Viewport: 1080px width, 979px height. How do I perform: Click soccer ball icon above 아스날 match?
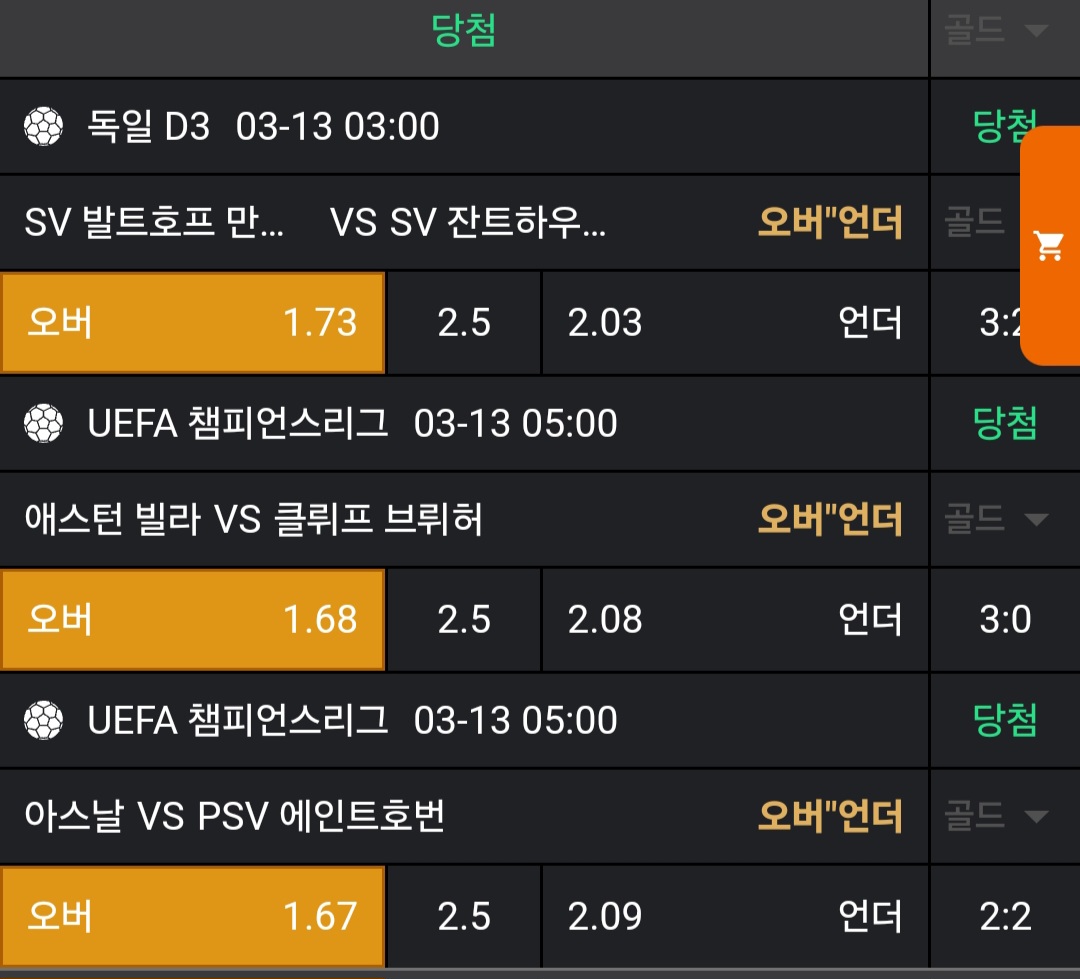43,721
